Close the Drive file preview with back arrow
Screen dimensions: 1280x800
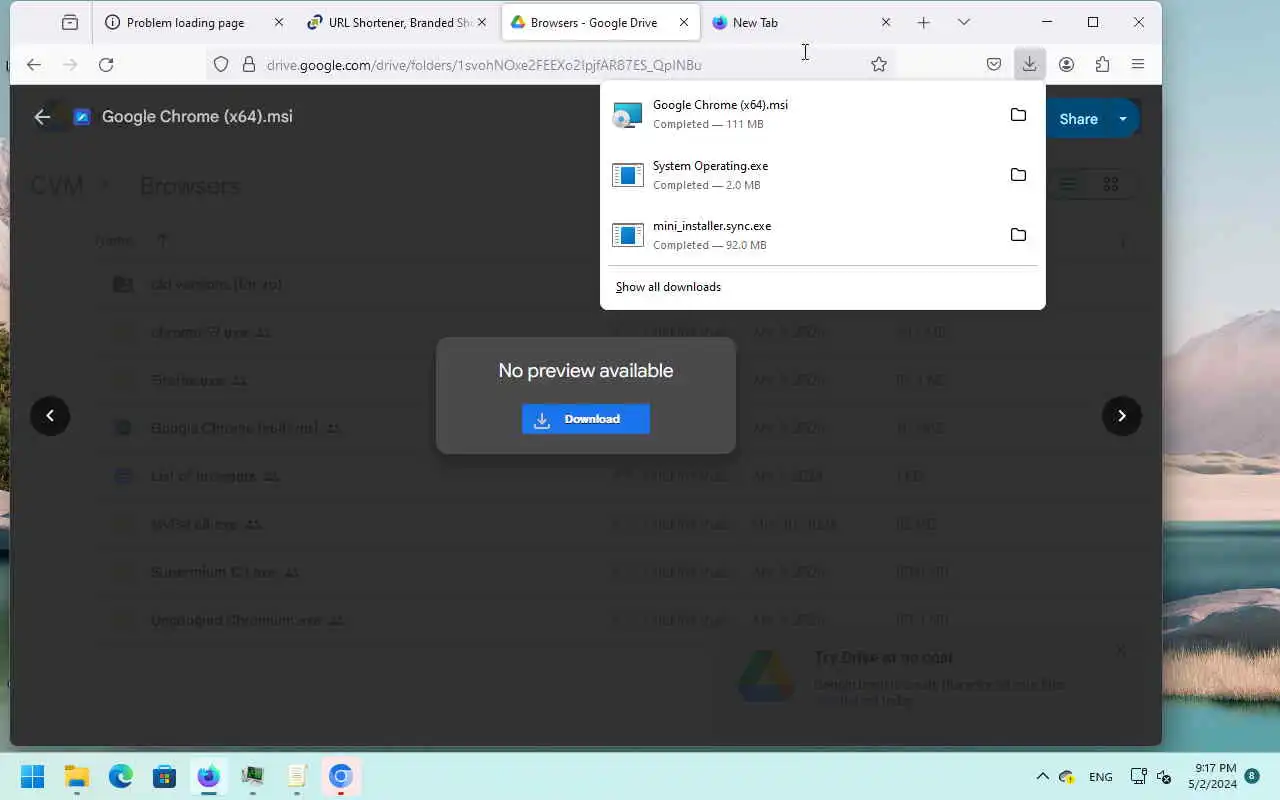(x=42, y=117)
